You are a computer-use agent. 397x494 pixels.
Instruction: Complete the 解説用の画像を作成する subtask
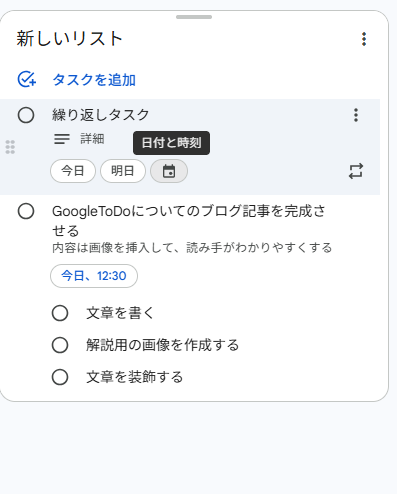[x=60, y=345]
